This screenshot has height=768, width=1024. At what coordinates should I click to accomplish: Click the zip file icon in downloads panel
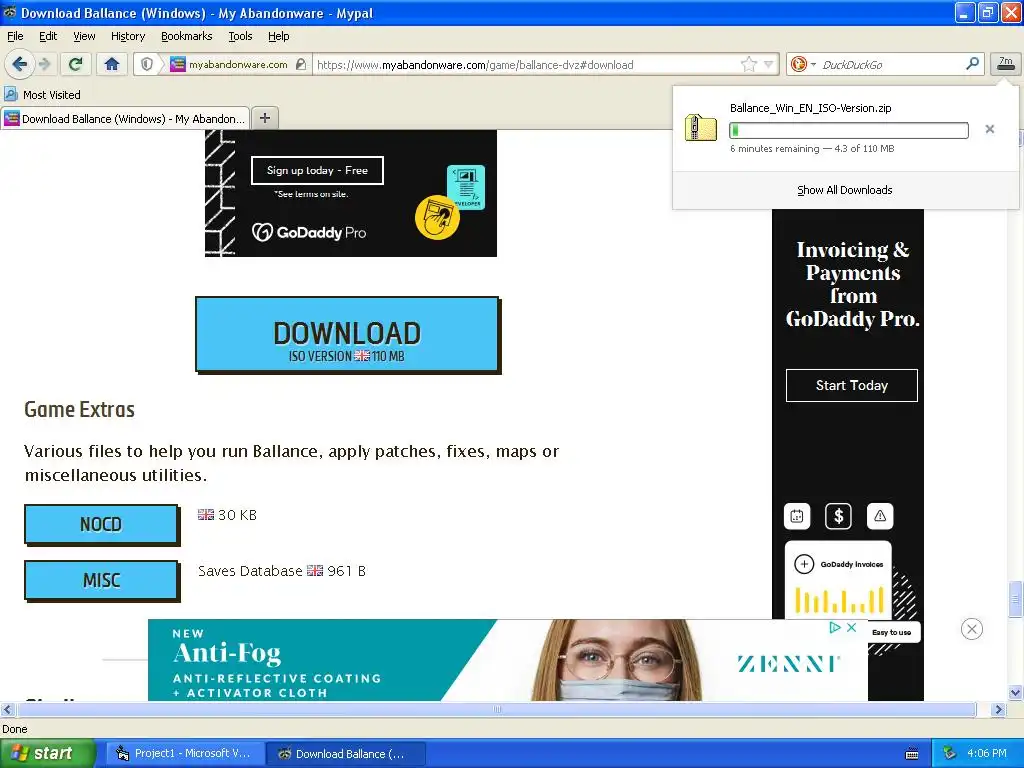pyautogui.click(x=700, y=127)
